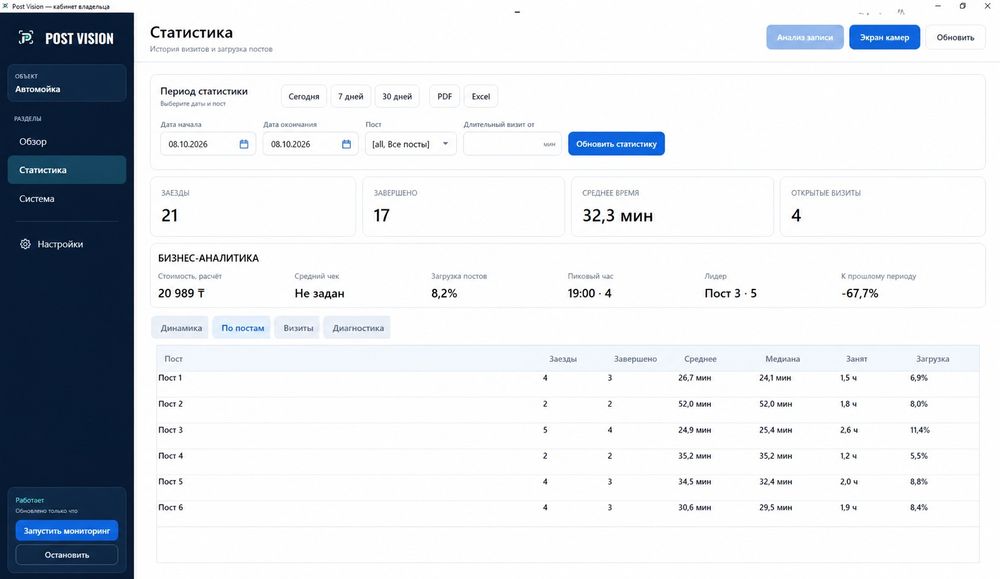Click the Остановить button
The image size is (1000, 579).
(x=67, y=555)
